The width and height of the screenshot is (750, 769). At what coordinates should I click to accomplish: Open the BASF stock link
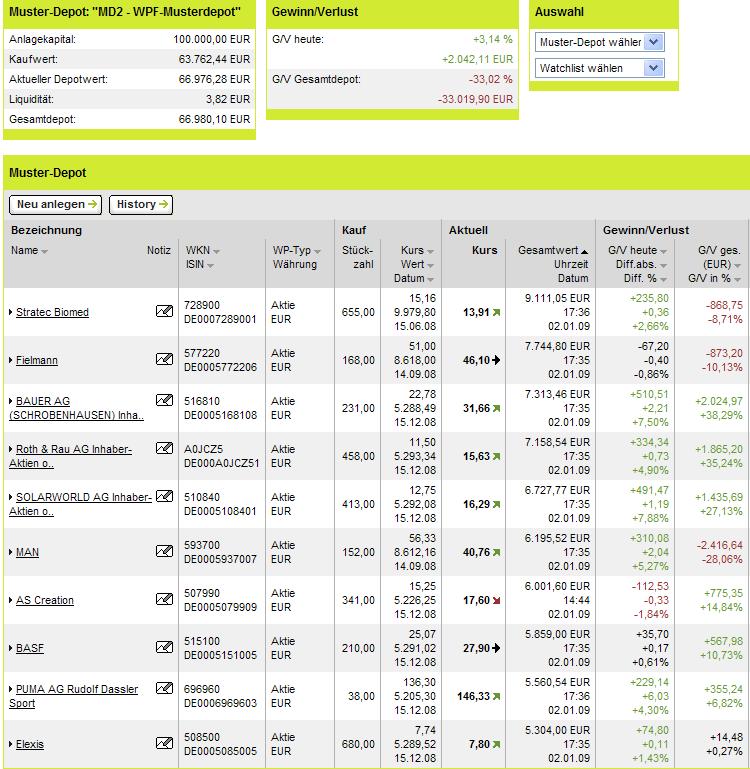(30, 648)
